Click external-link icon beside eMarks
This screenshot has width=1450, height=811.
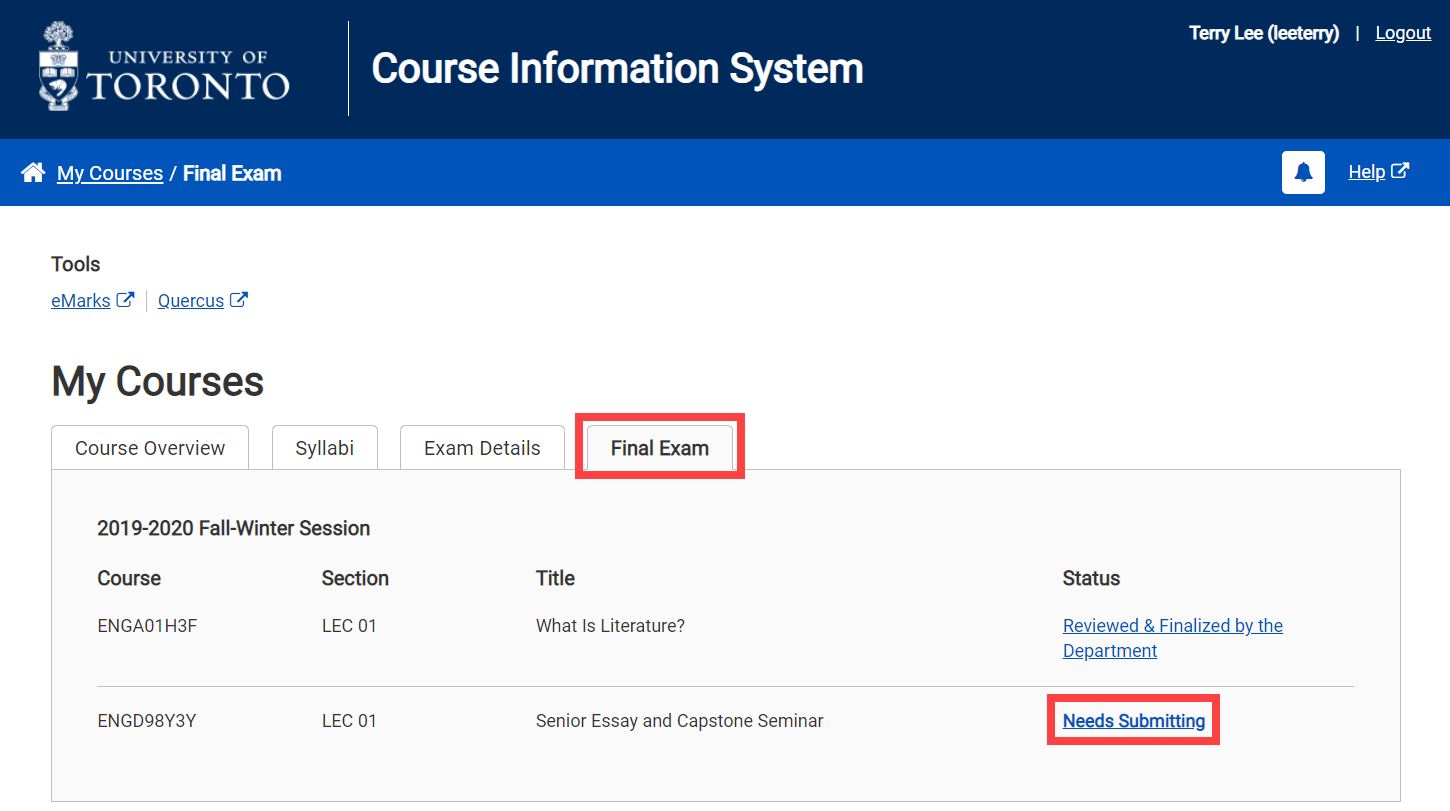pos(125,299)
